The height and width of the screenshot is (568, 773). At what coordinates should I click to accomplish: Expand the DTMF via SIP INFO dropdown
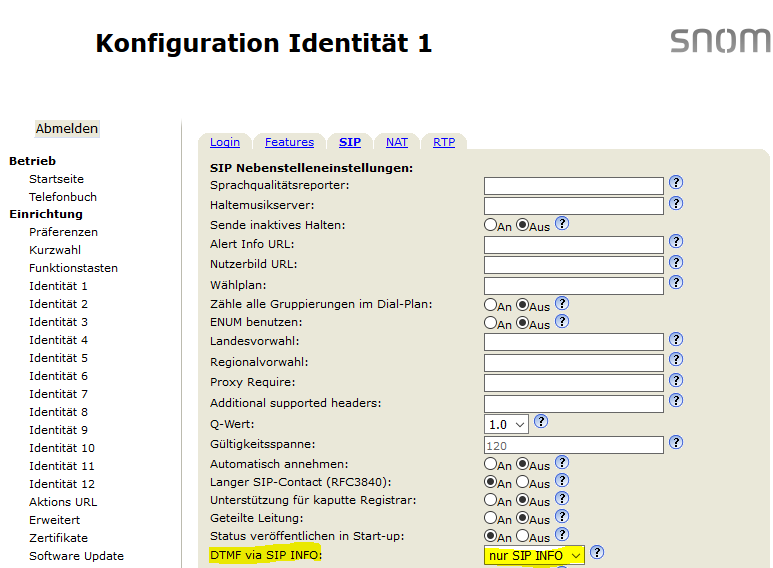(x=534, y=555)
